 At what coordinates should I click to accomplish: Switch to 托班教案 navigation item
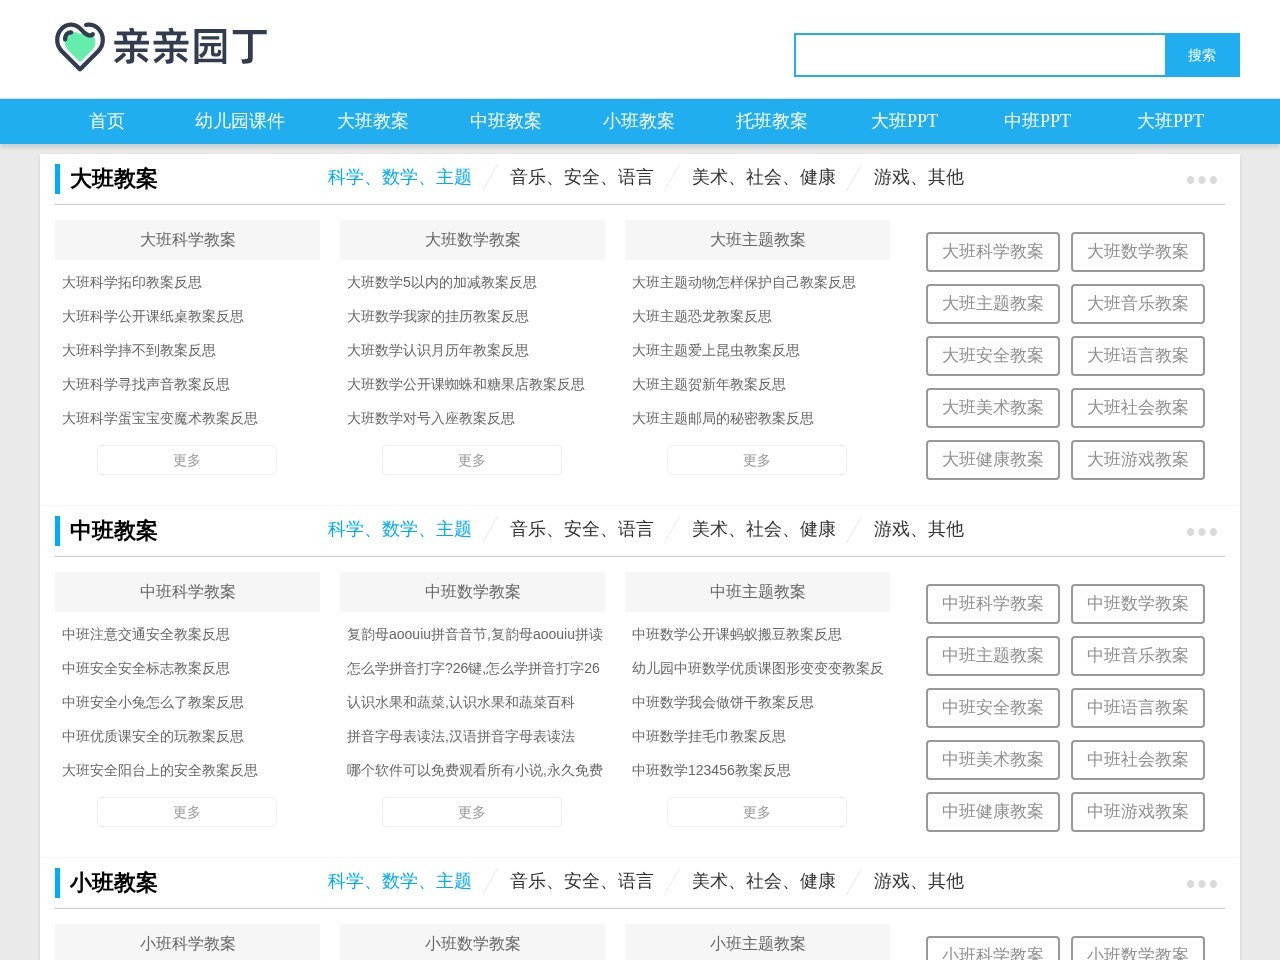tap(772, 121)
